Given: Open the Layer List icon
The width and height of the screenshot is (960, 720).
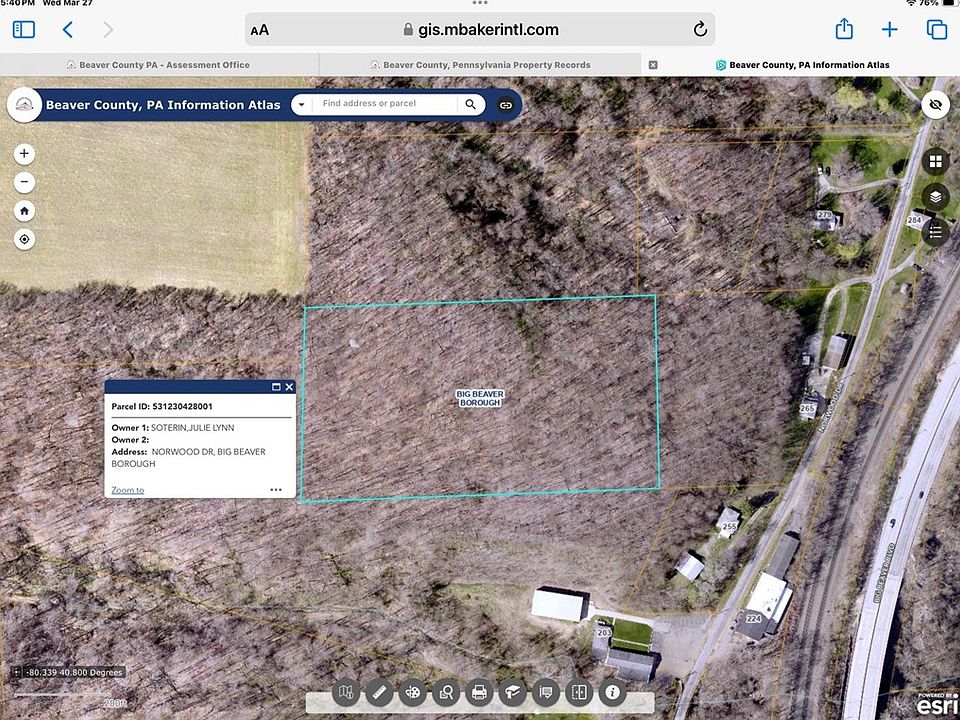Looking at the screenshot, I should click(936, 197).
